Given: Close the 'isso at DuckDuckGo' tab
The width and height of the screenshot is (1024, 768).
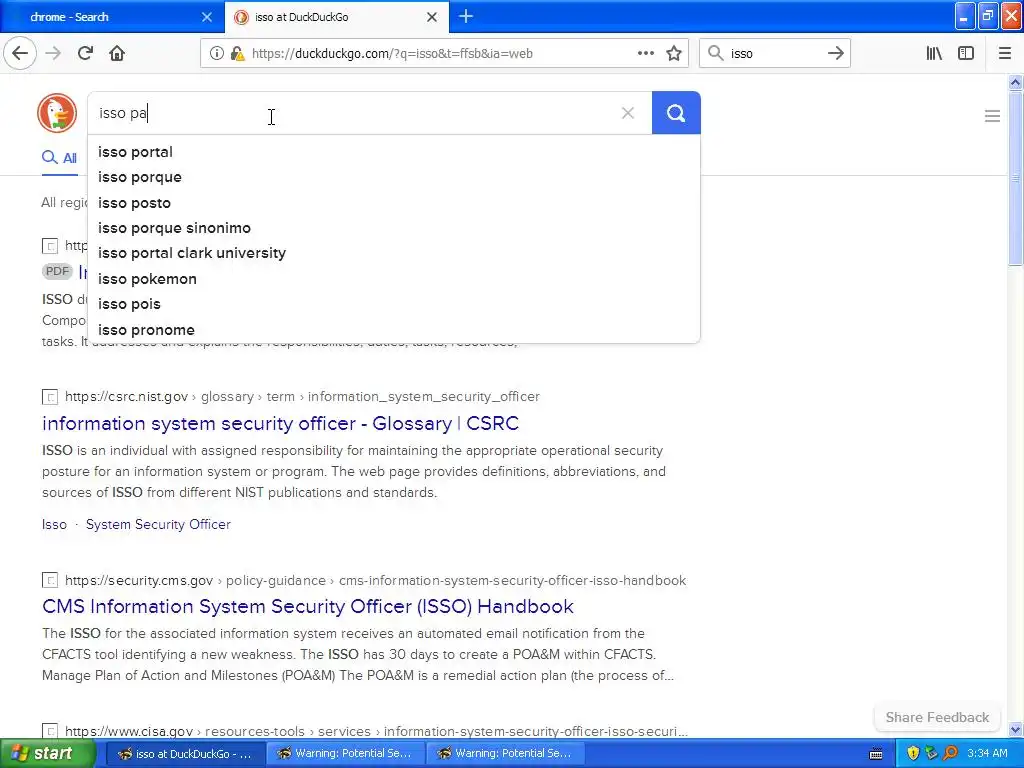Looking at the screenshot, I should click(432, 17).
